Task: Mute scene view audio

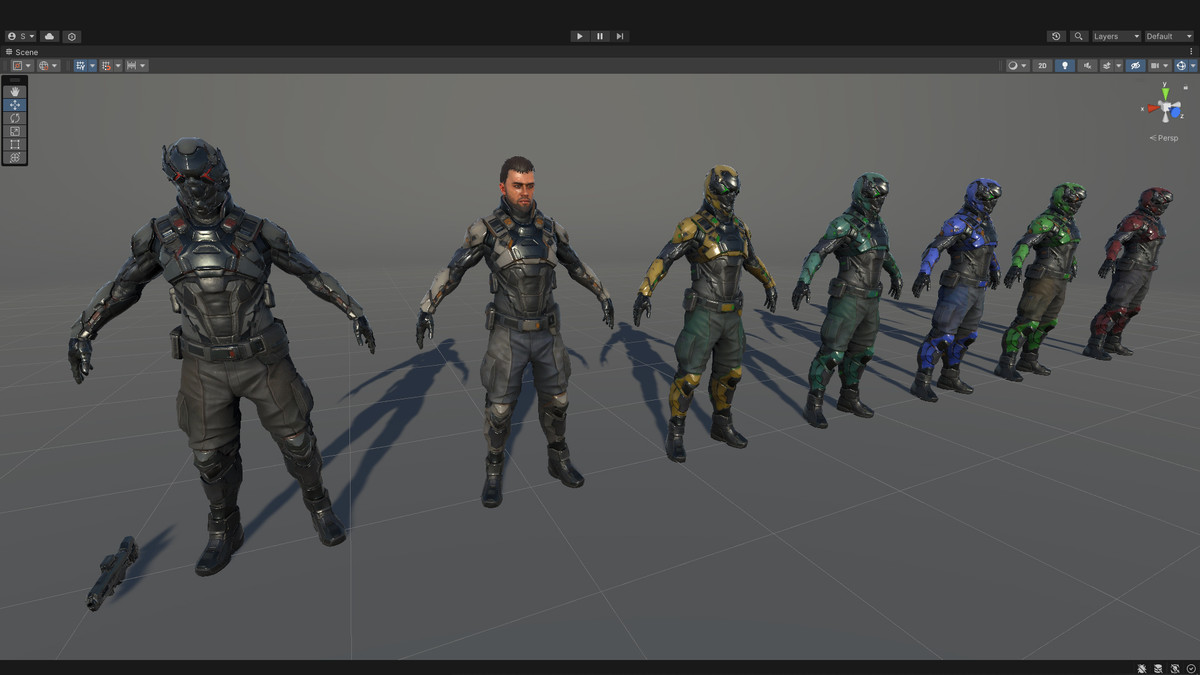Action: [x=1089, y=65]
